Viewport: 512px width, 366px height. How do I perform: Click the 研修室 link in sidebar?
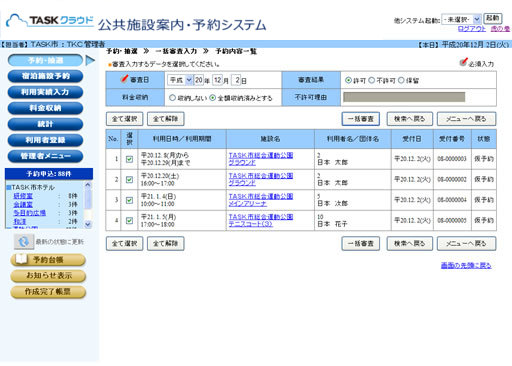tap(23, 196)
